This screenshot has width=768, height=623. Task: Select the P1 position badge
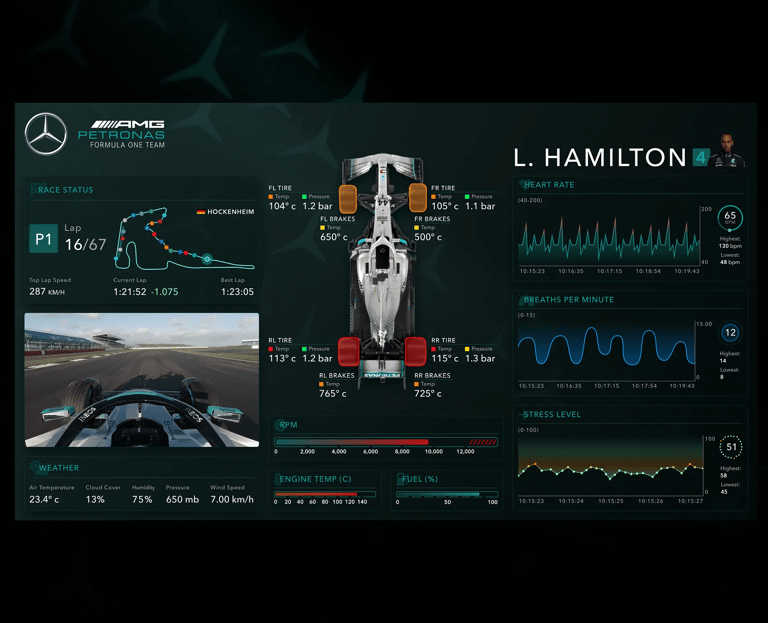(x=43, y=239)
